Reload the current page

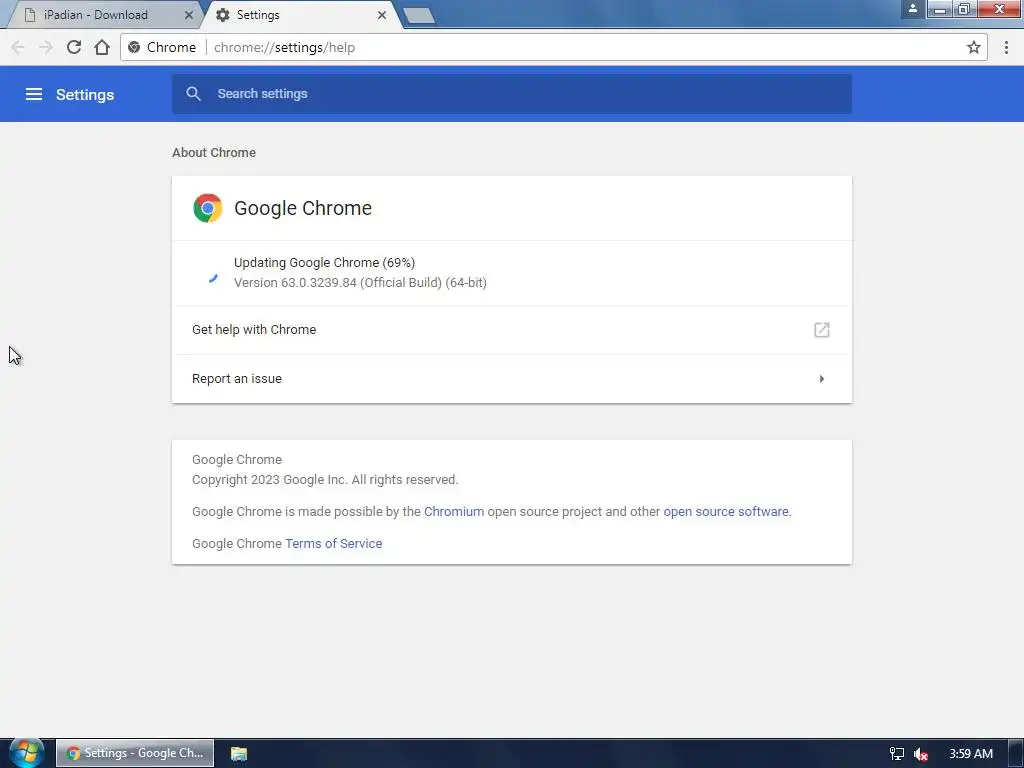pos(74,47)
